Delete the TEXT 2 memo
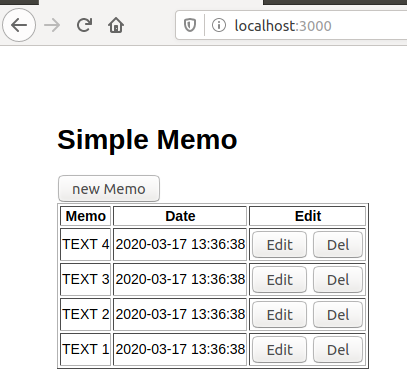The height and width of the screenshot is (392, 407). coord(338,315)
